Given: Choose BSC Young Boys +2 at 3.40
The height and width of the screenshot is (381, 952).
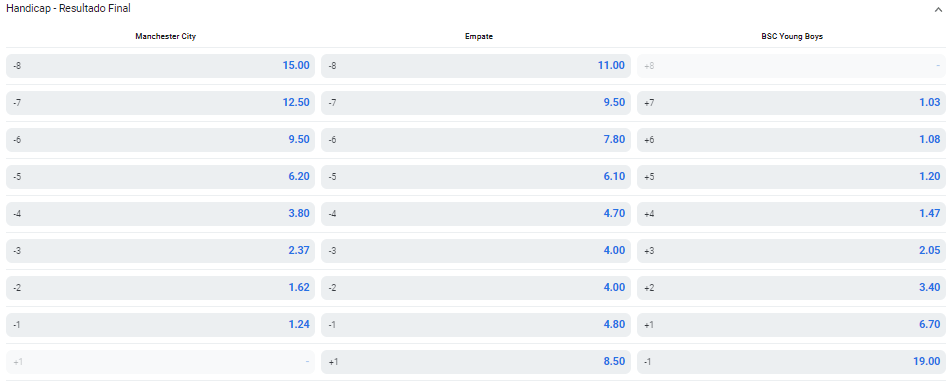Looking at the screenshot, I should click(791, 288).
